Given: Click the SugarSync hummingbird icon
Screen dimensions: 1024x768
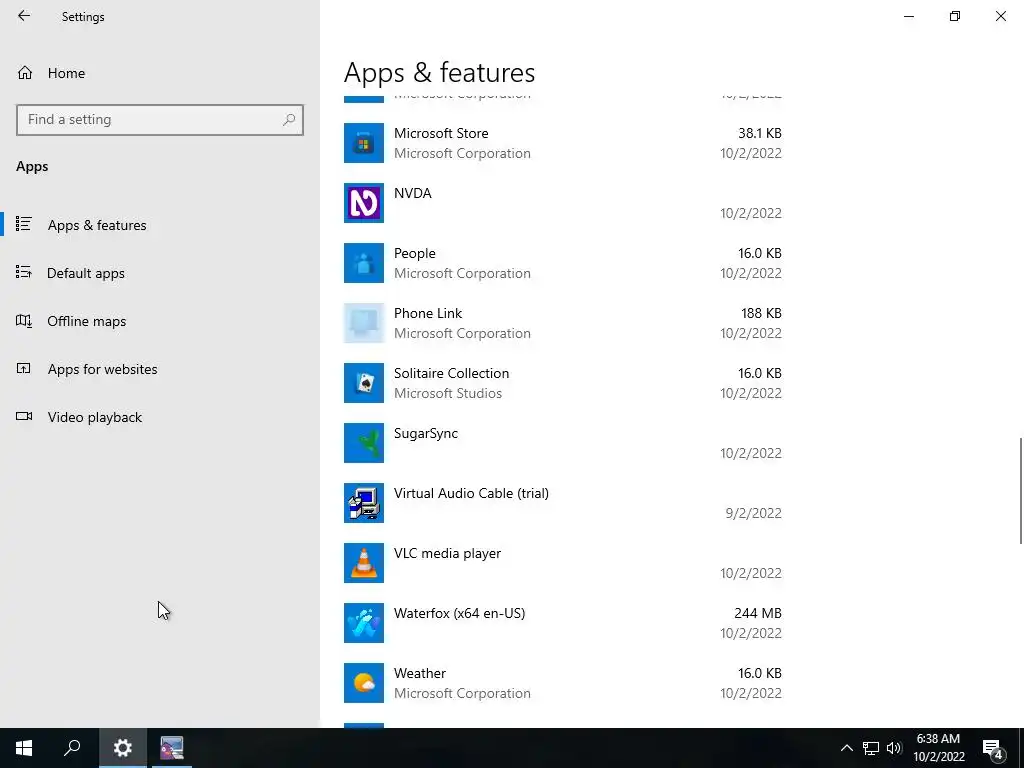Looking at the screenshot, I should pos(364,443).
